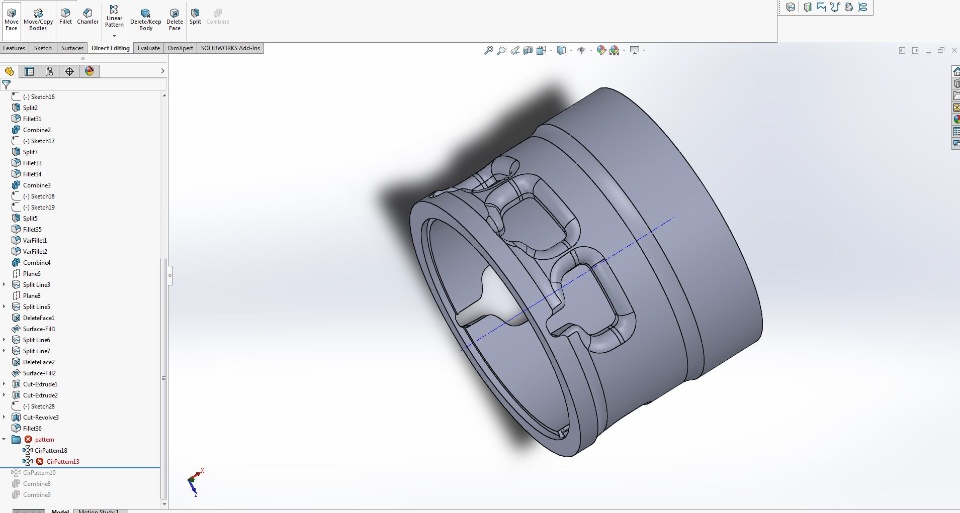Select the Delete/Keep Body tool
960x513 pixels.
(146, 19)
